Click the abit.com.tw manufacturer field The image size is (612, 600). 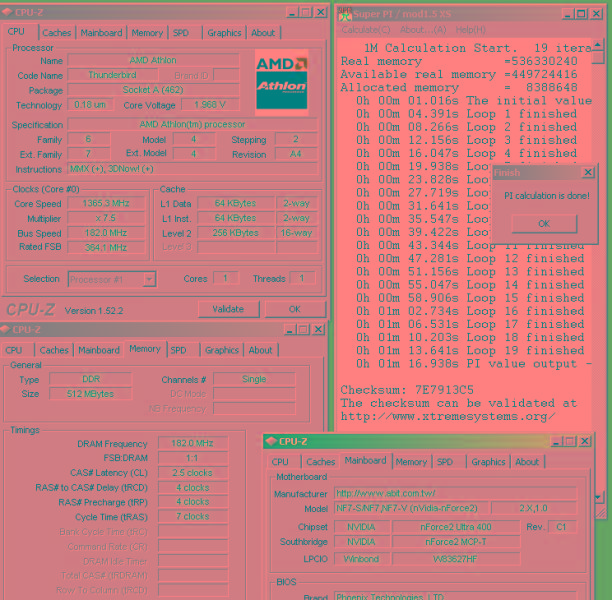pyautogui.click(x=455, y=493)
